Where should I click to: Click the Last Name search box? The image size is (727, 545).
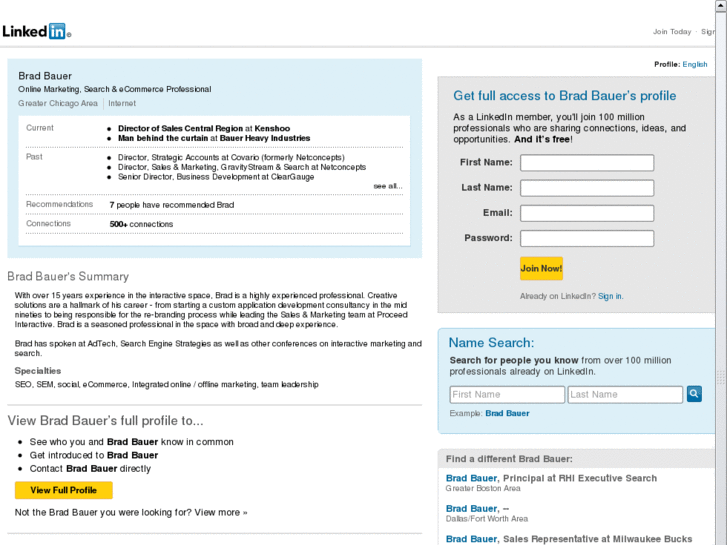625,394
